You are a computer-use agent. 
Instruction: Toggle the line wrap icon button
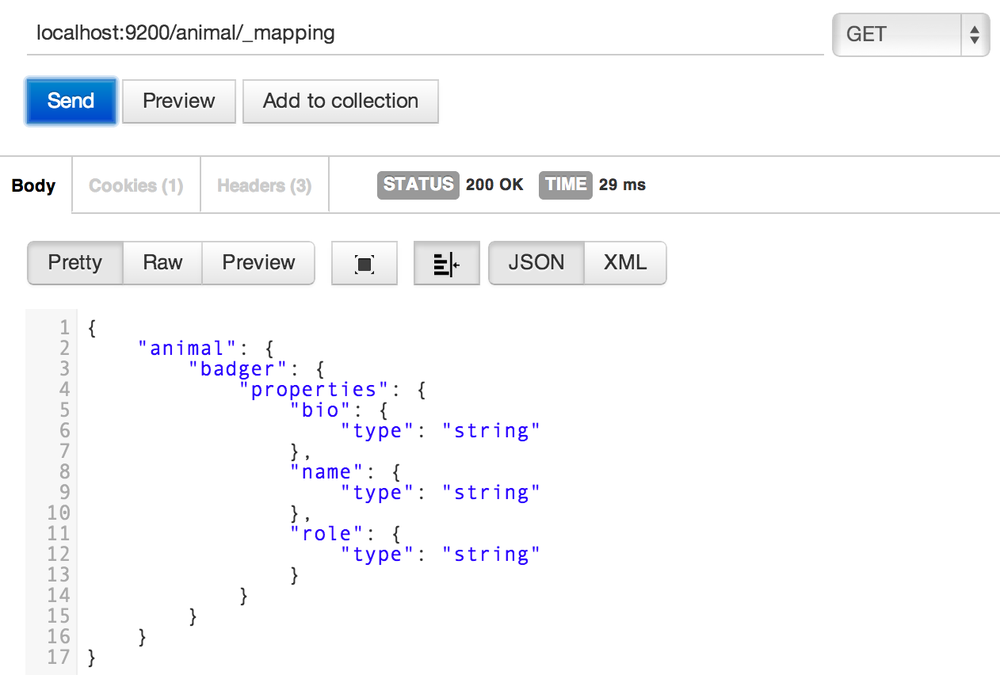pos(446,263)
